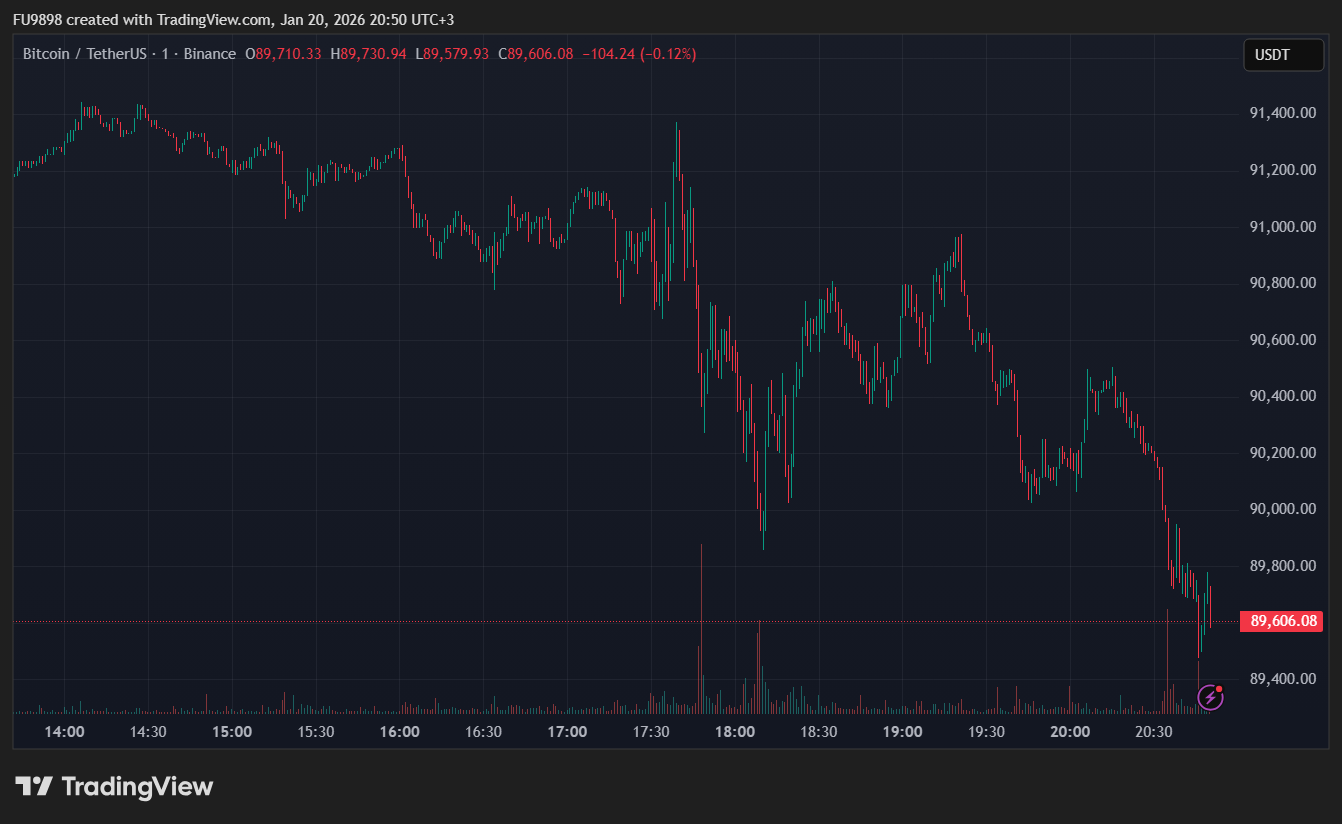Click the Jan 20, 2026 20:50 UTC+3 timestamp

tap(367, 19)
